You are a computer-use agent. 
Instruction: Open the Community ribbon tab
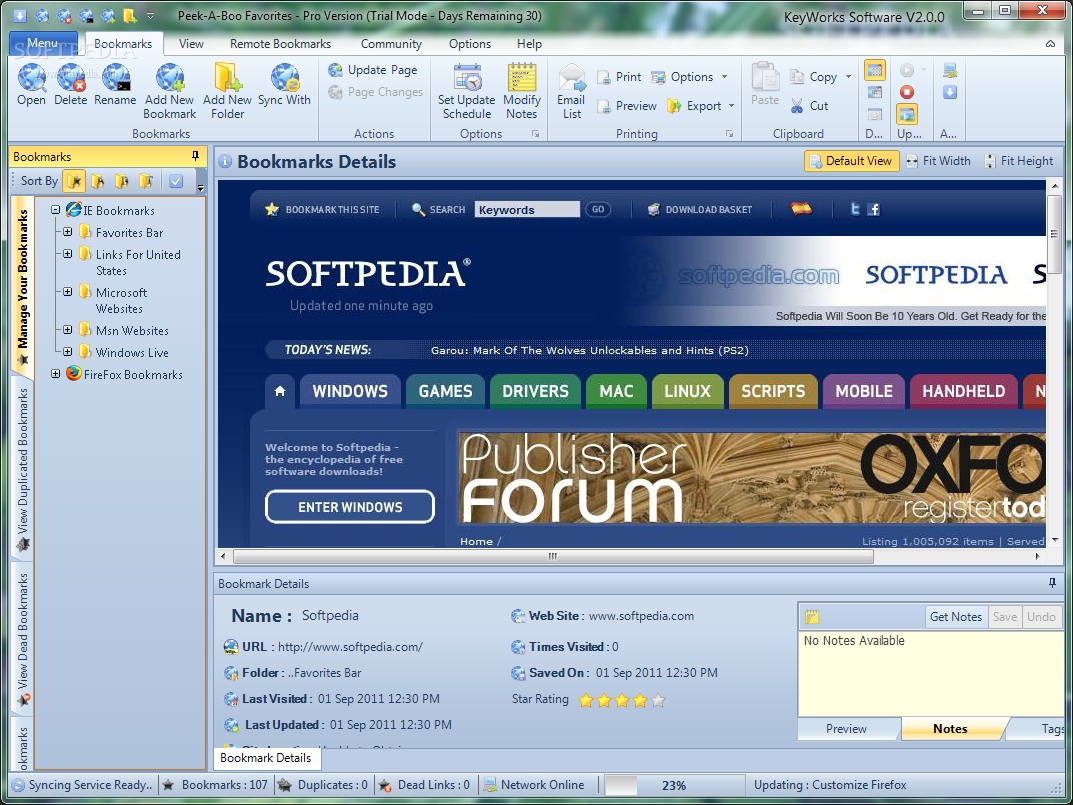(x=391, y=44)
